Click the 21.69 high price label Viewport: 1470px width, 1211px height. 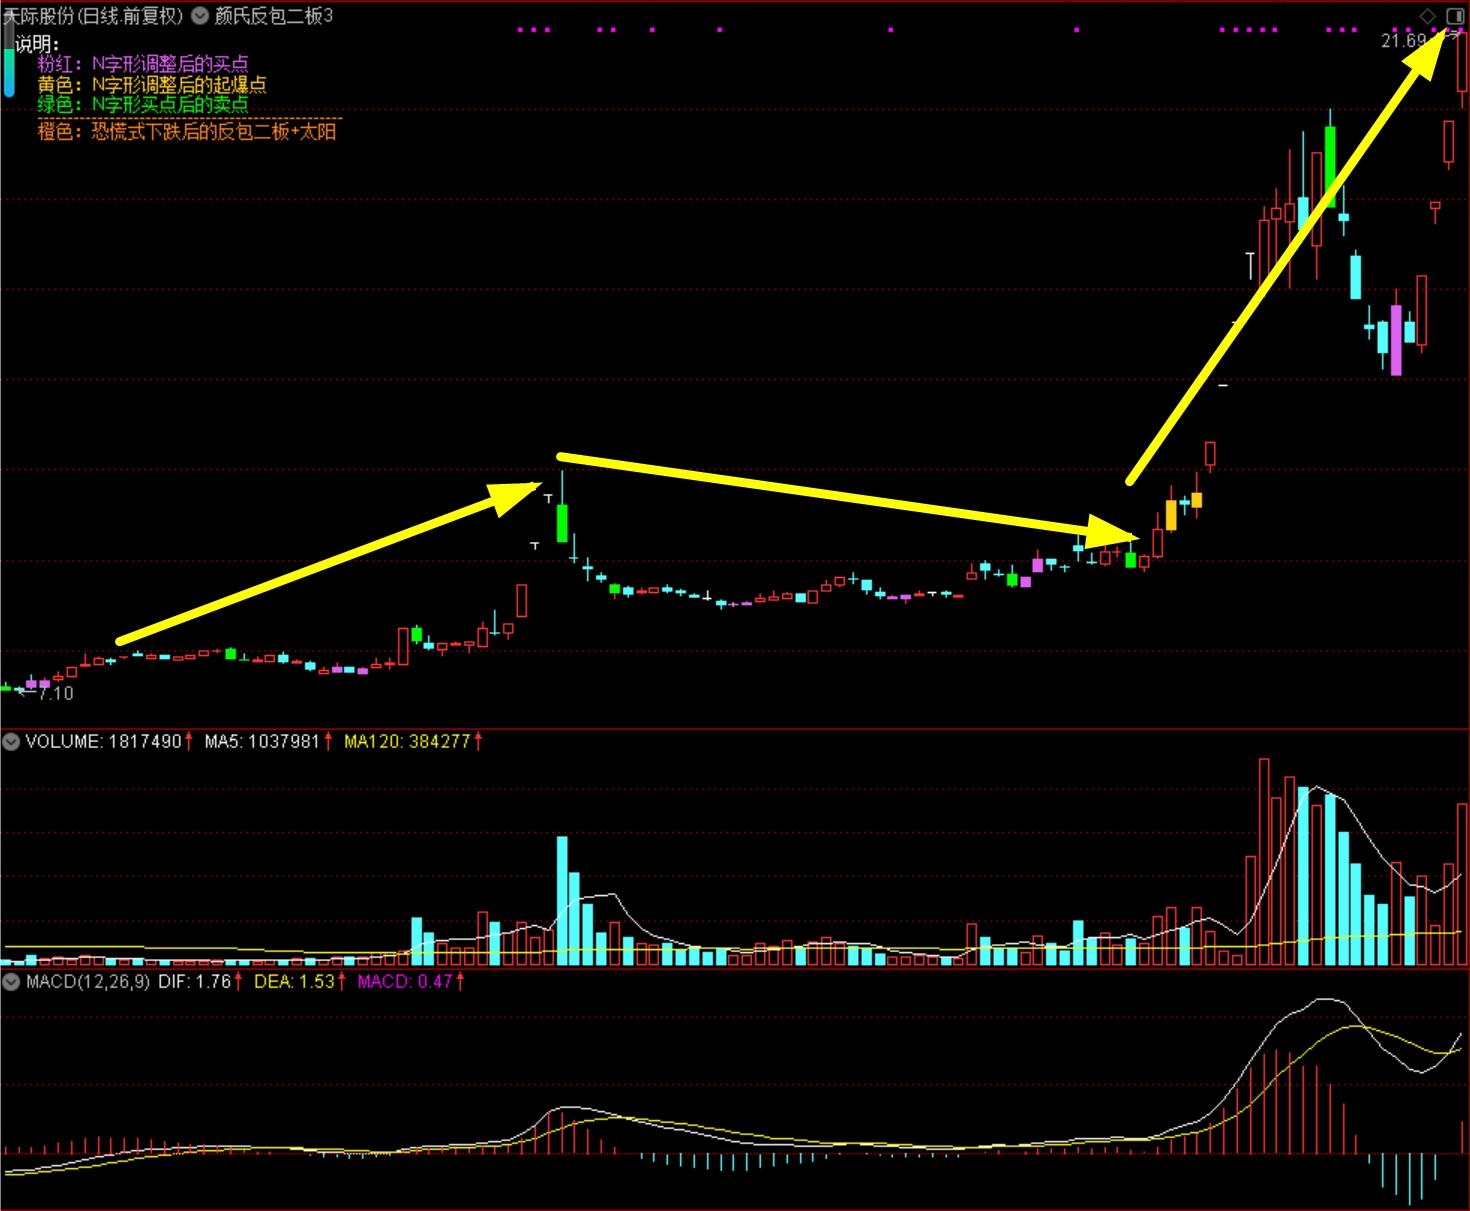click(x=1403, y=41)
